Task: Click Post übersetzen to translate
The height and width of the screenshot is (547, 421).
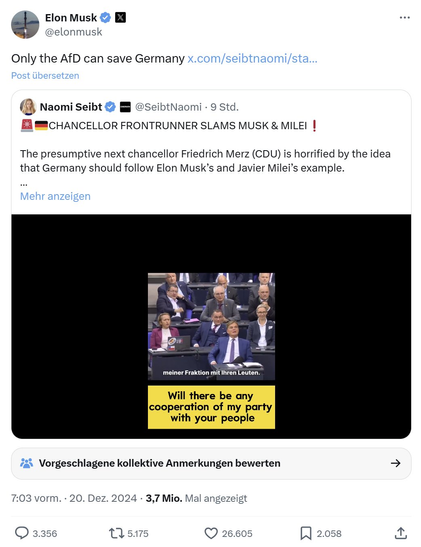Action: coord(45,76)
